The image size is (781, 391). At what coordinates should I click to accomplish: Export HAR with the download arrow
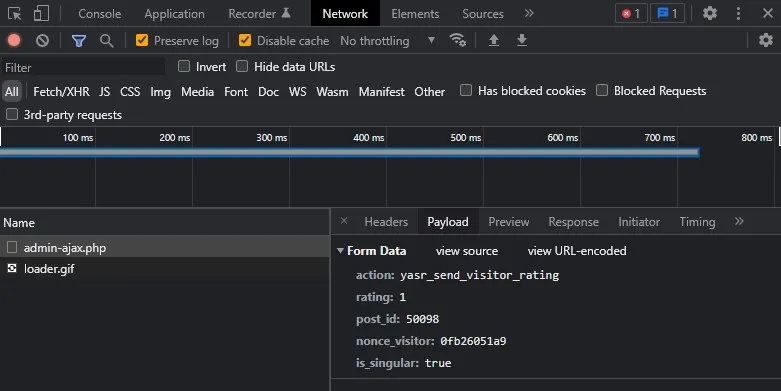521,40
